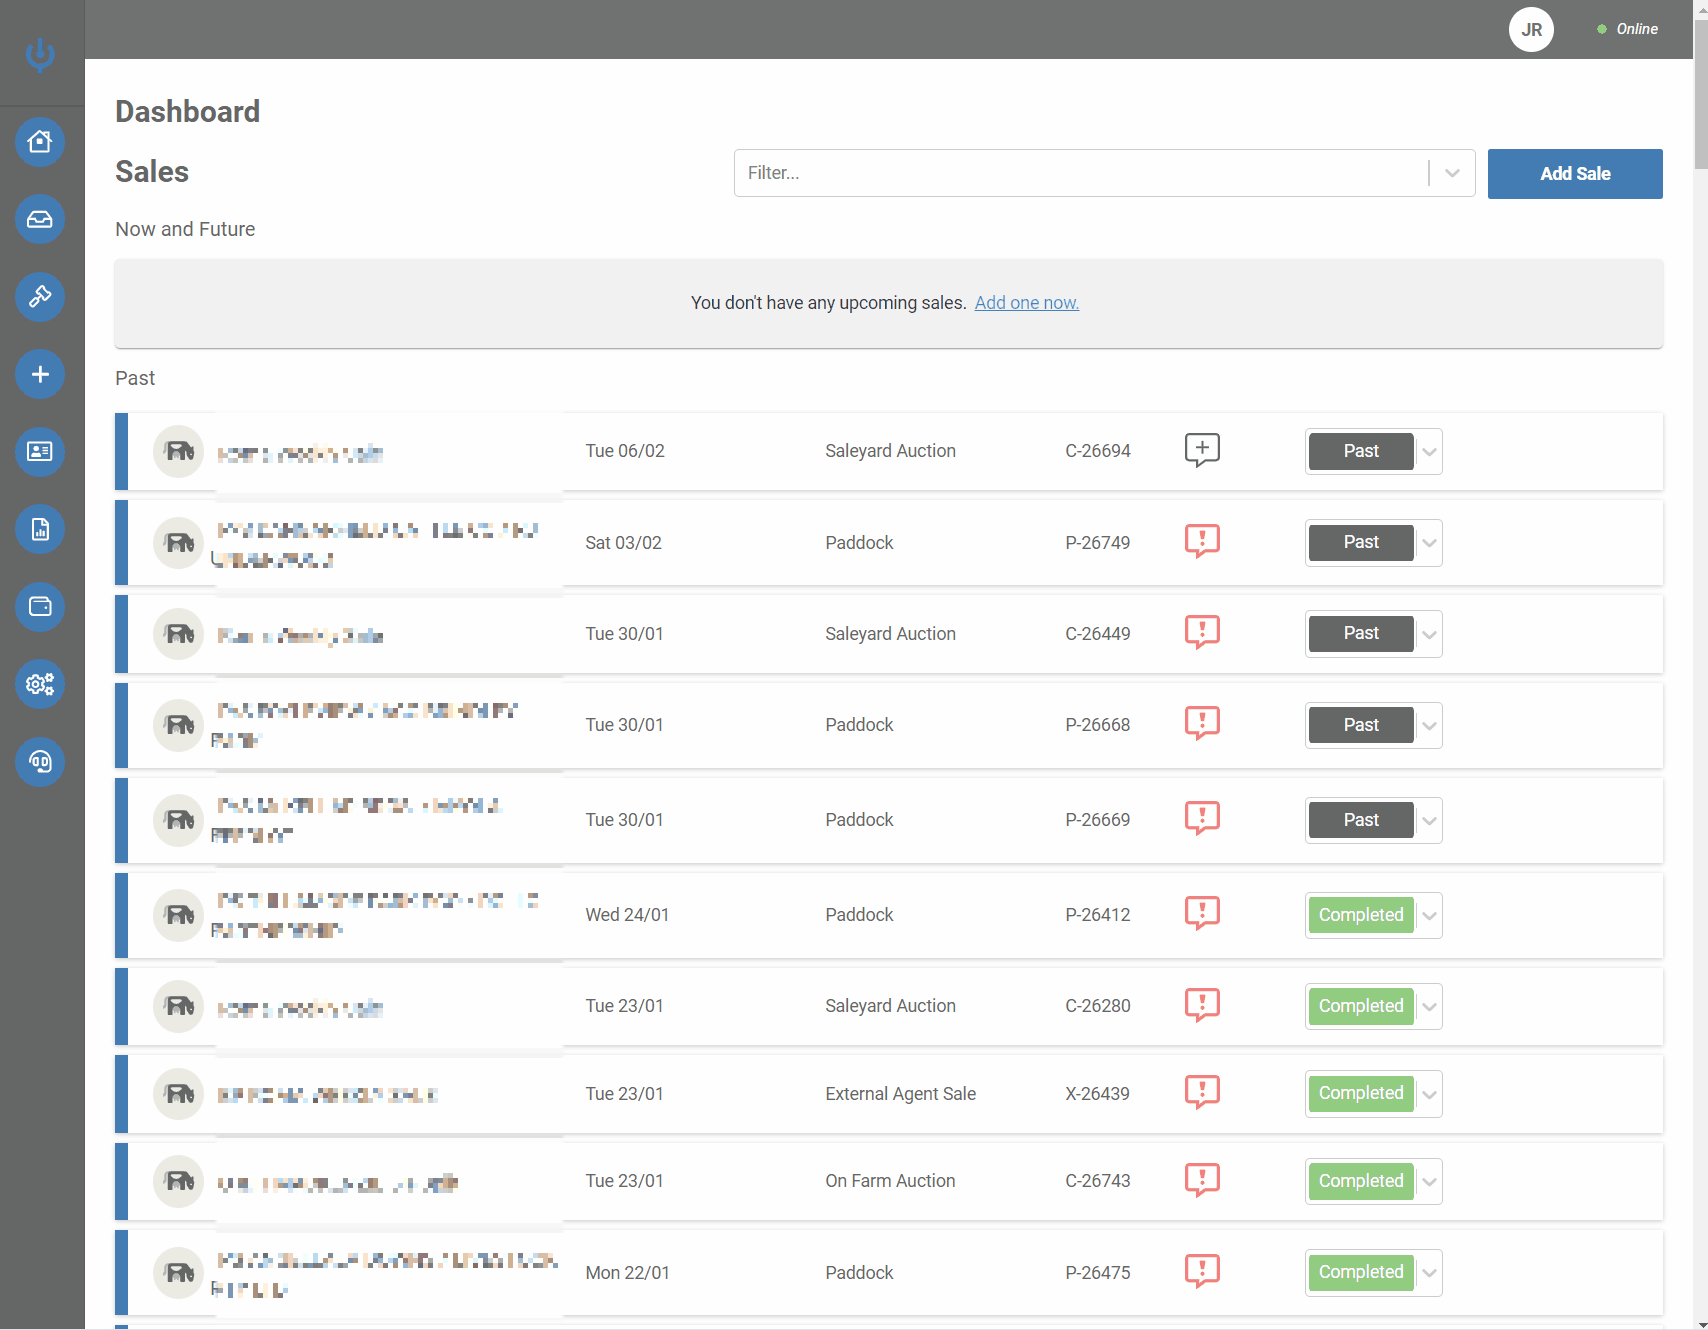
Task: Open the wallet sidebar icon
Action: [40, 607]
